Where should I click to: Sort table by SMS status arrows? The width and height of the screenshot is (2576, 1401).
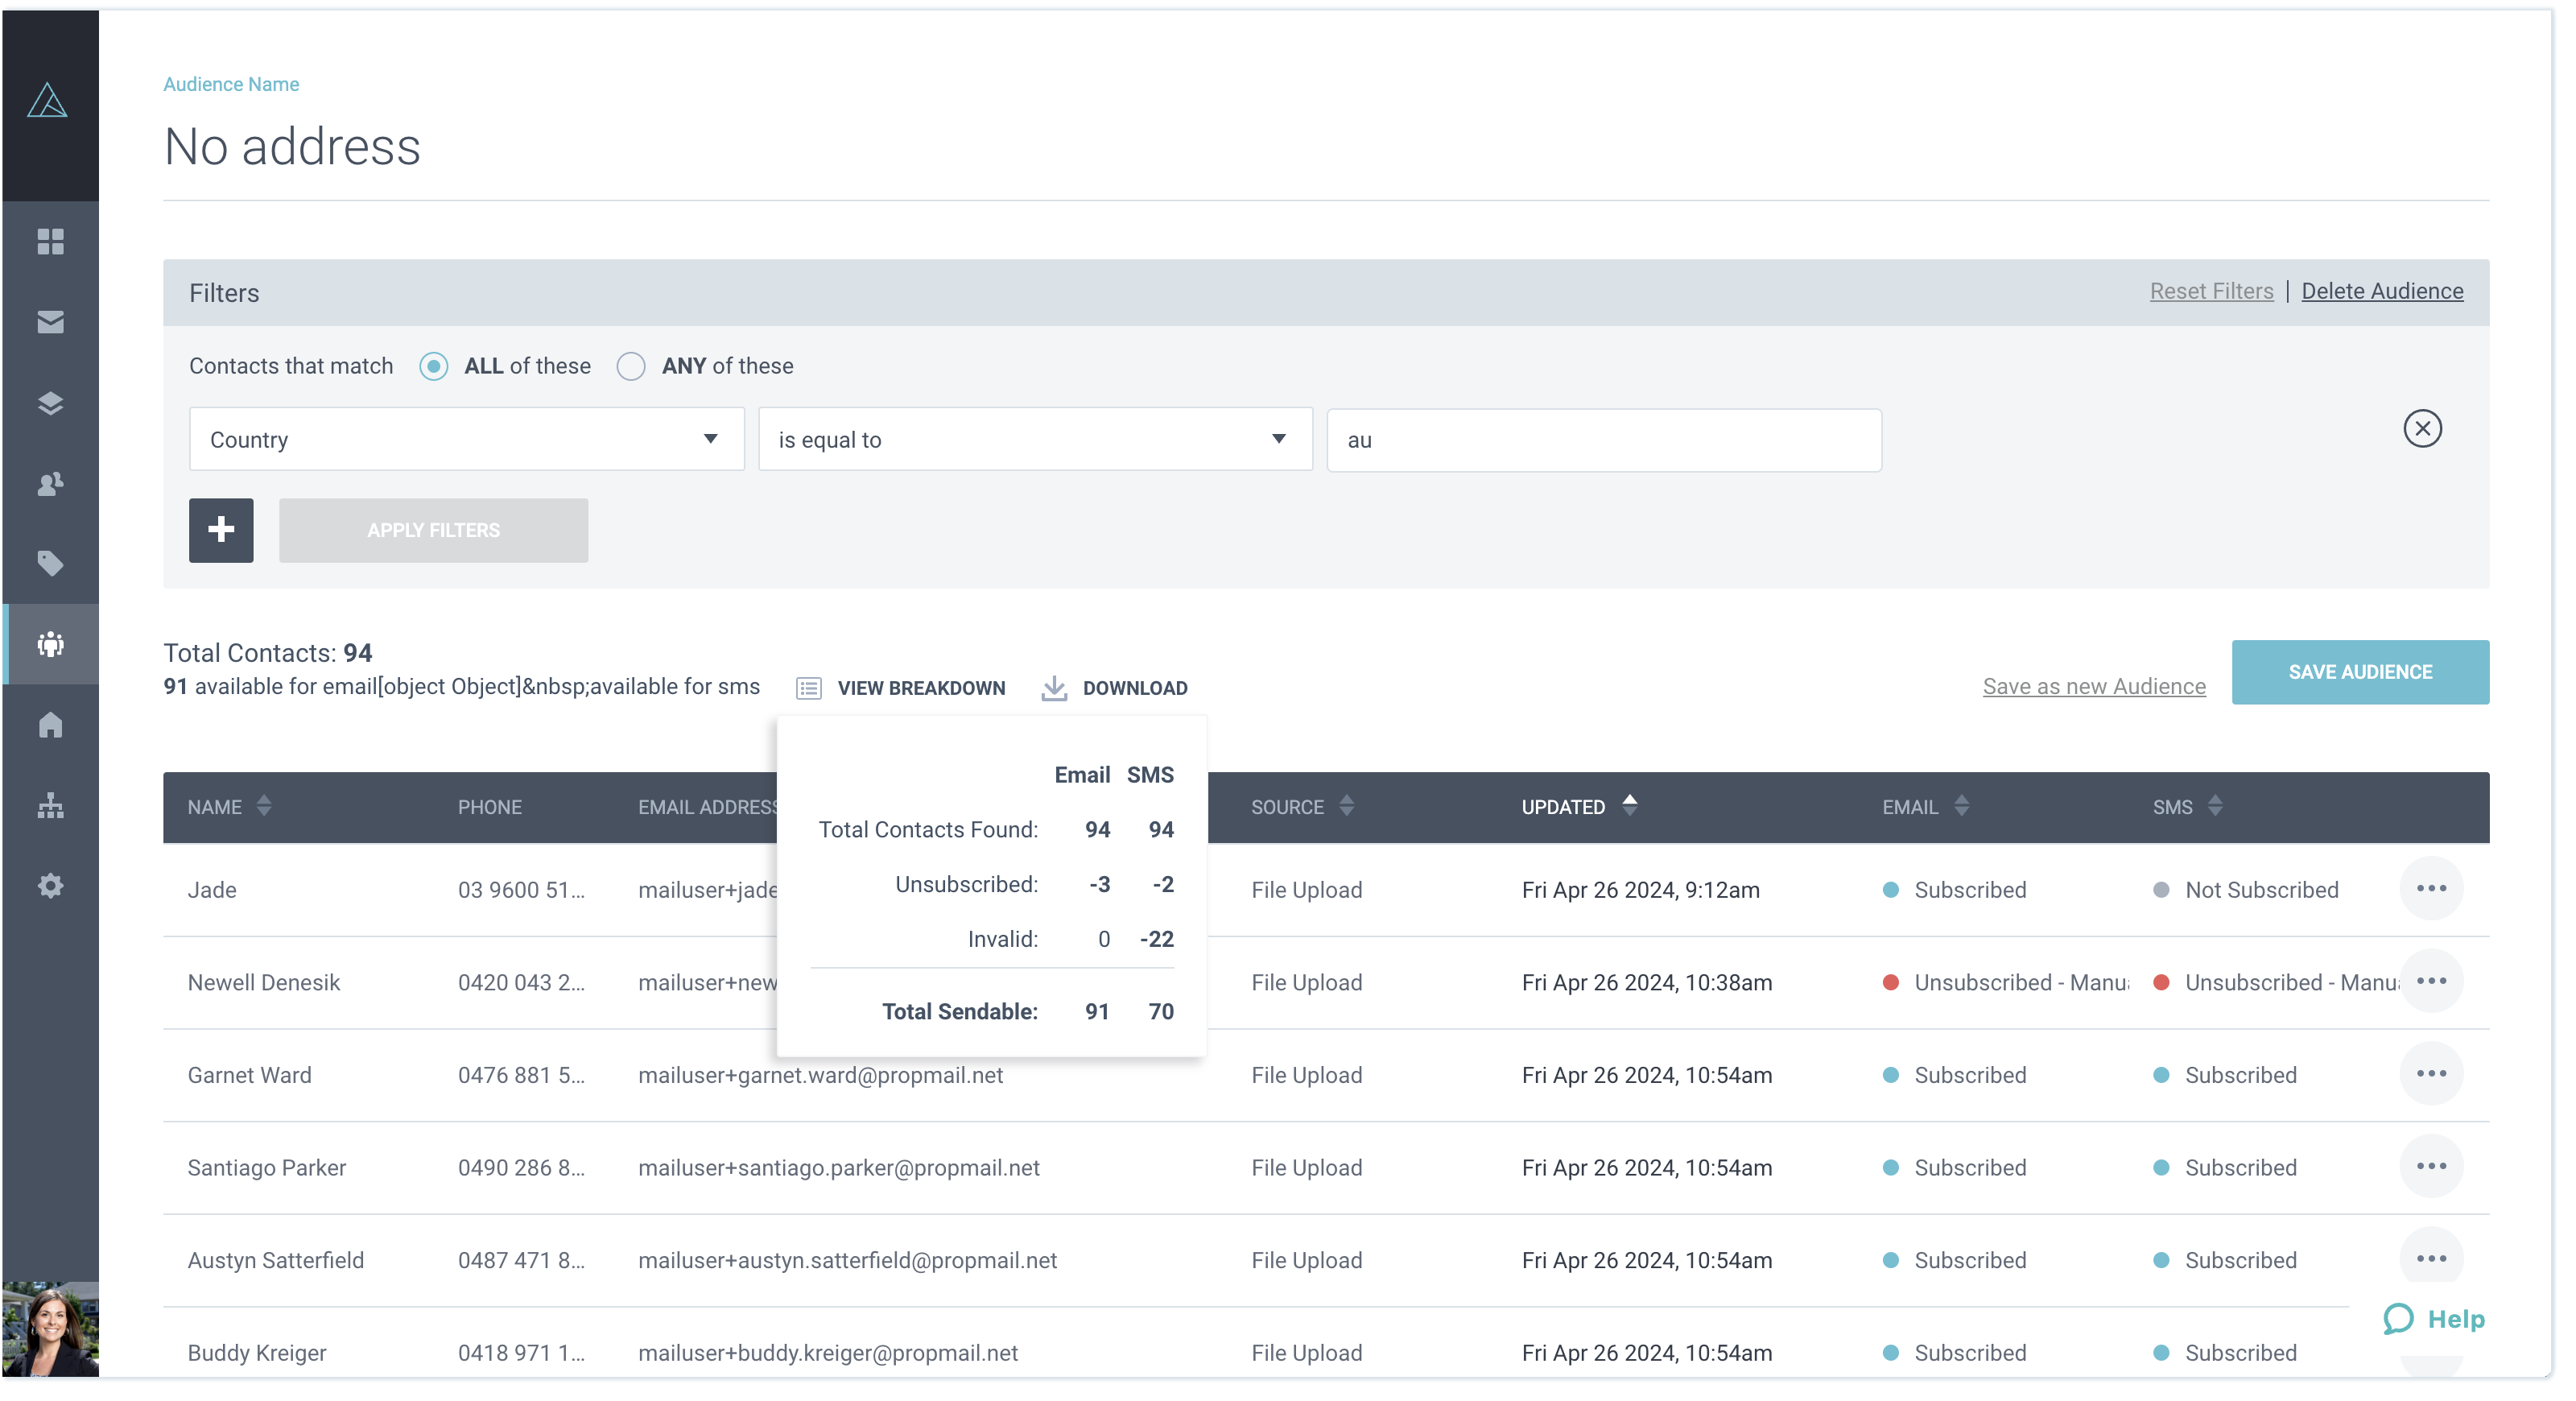2216,806
